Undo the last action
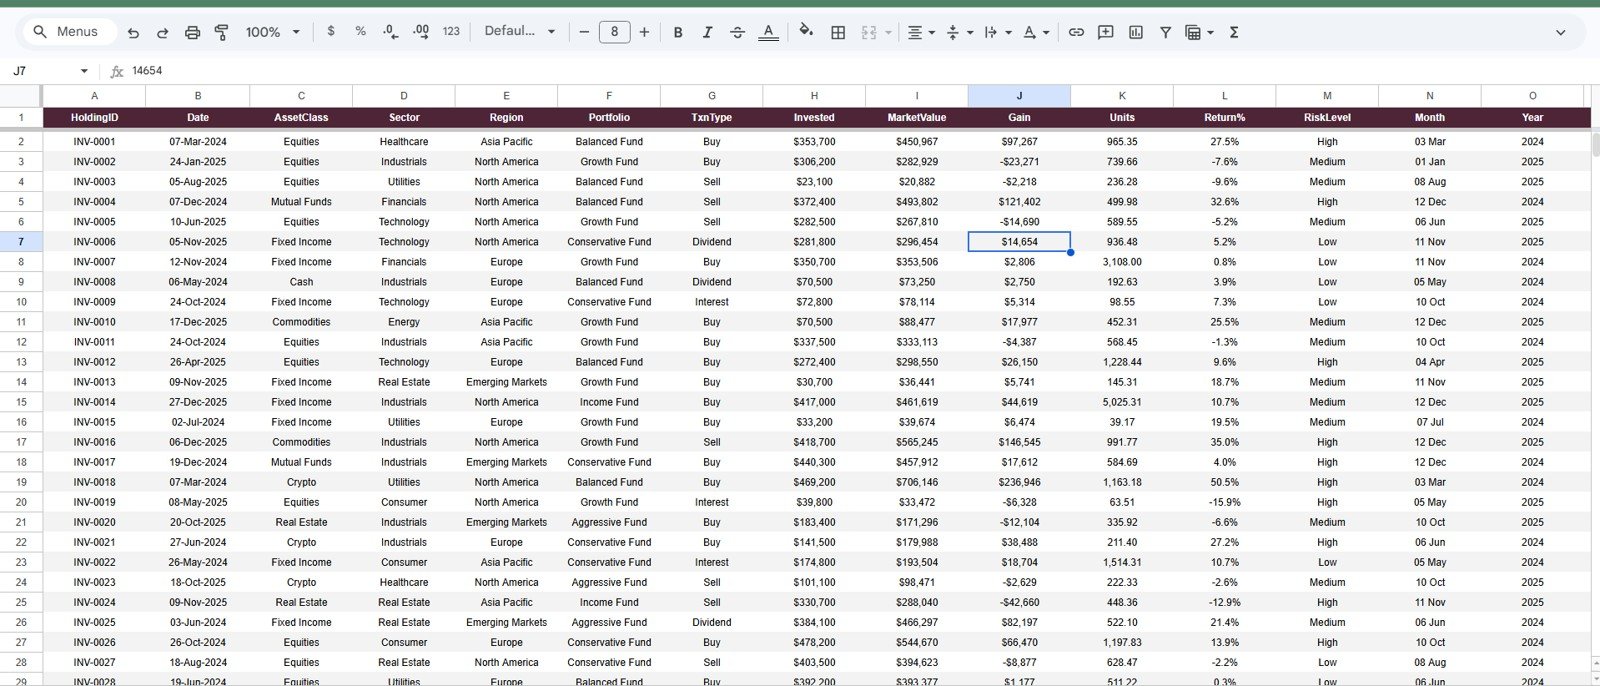The width and height of the screenshot is (1600, 686). coord(133,32)
